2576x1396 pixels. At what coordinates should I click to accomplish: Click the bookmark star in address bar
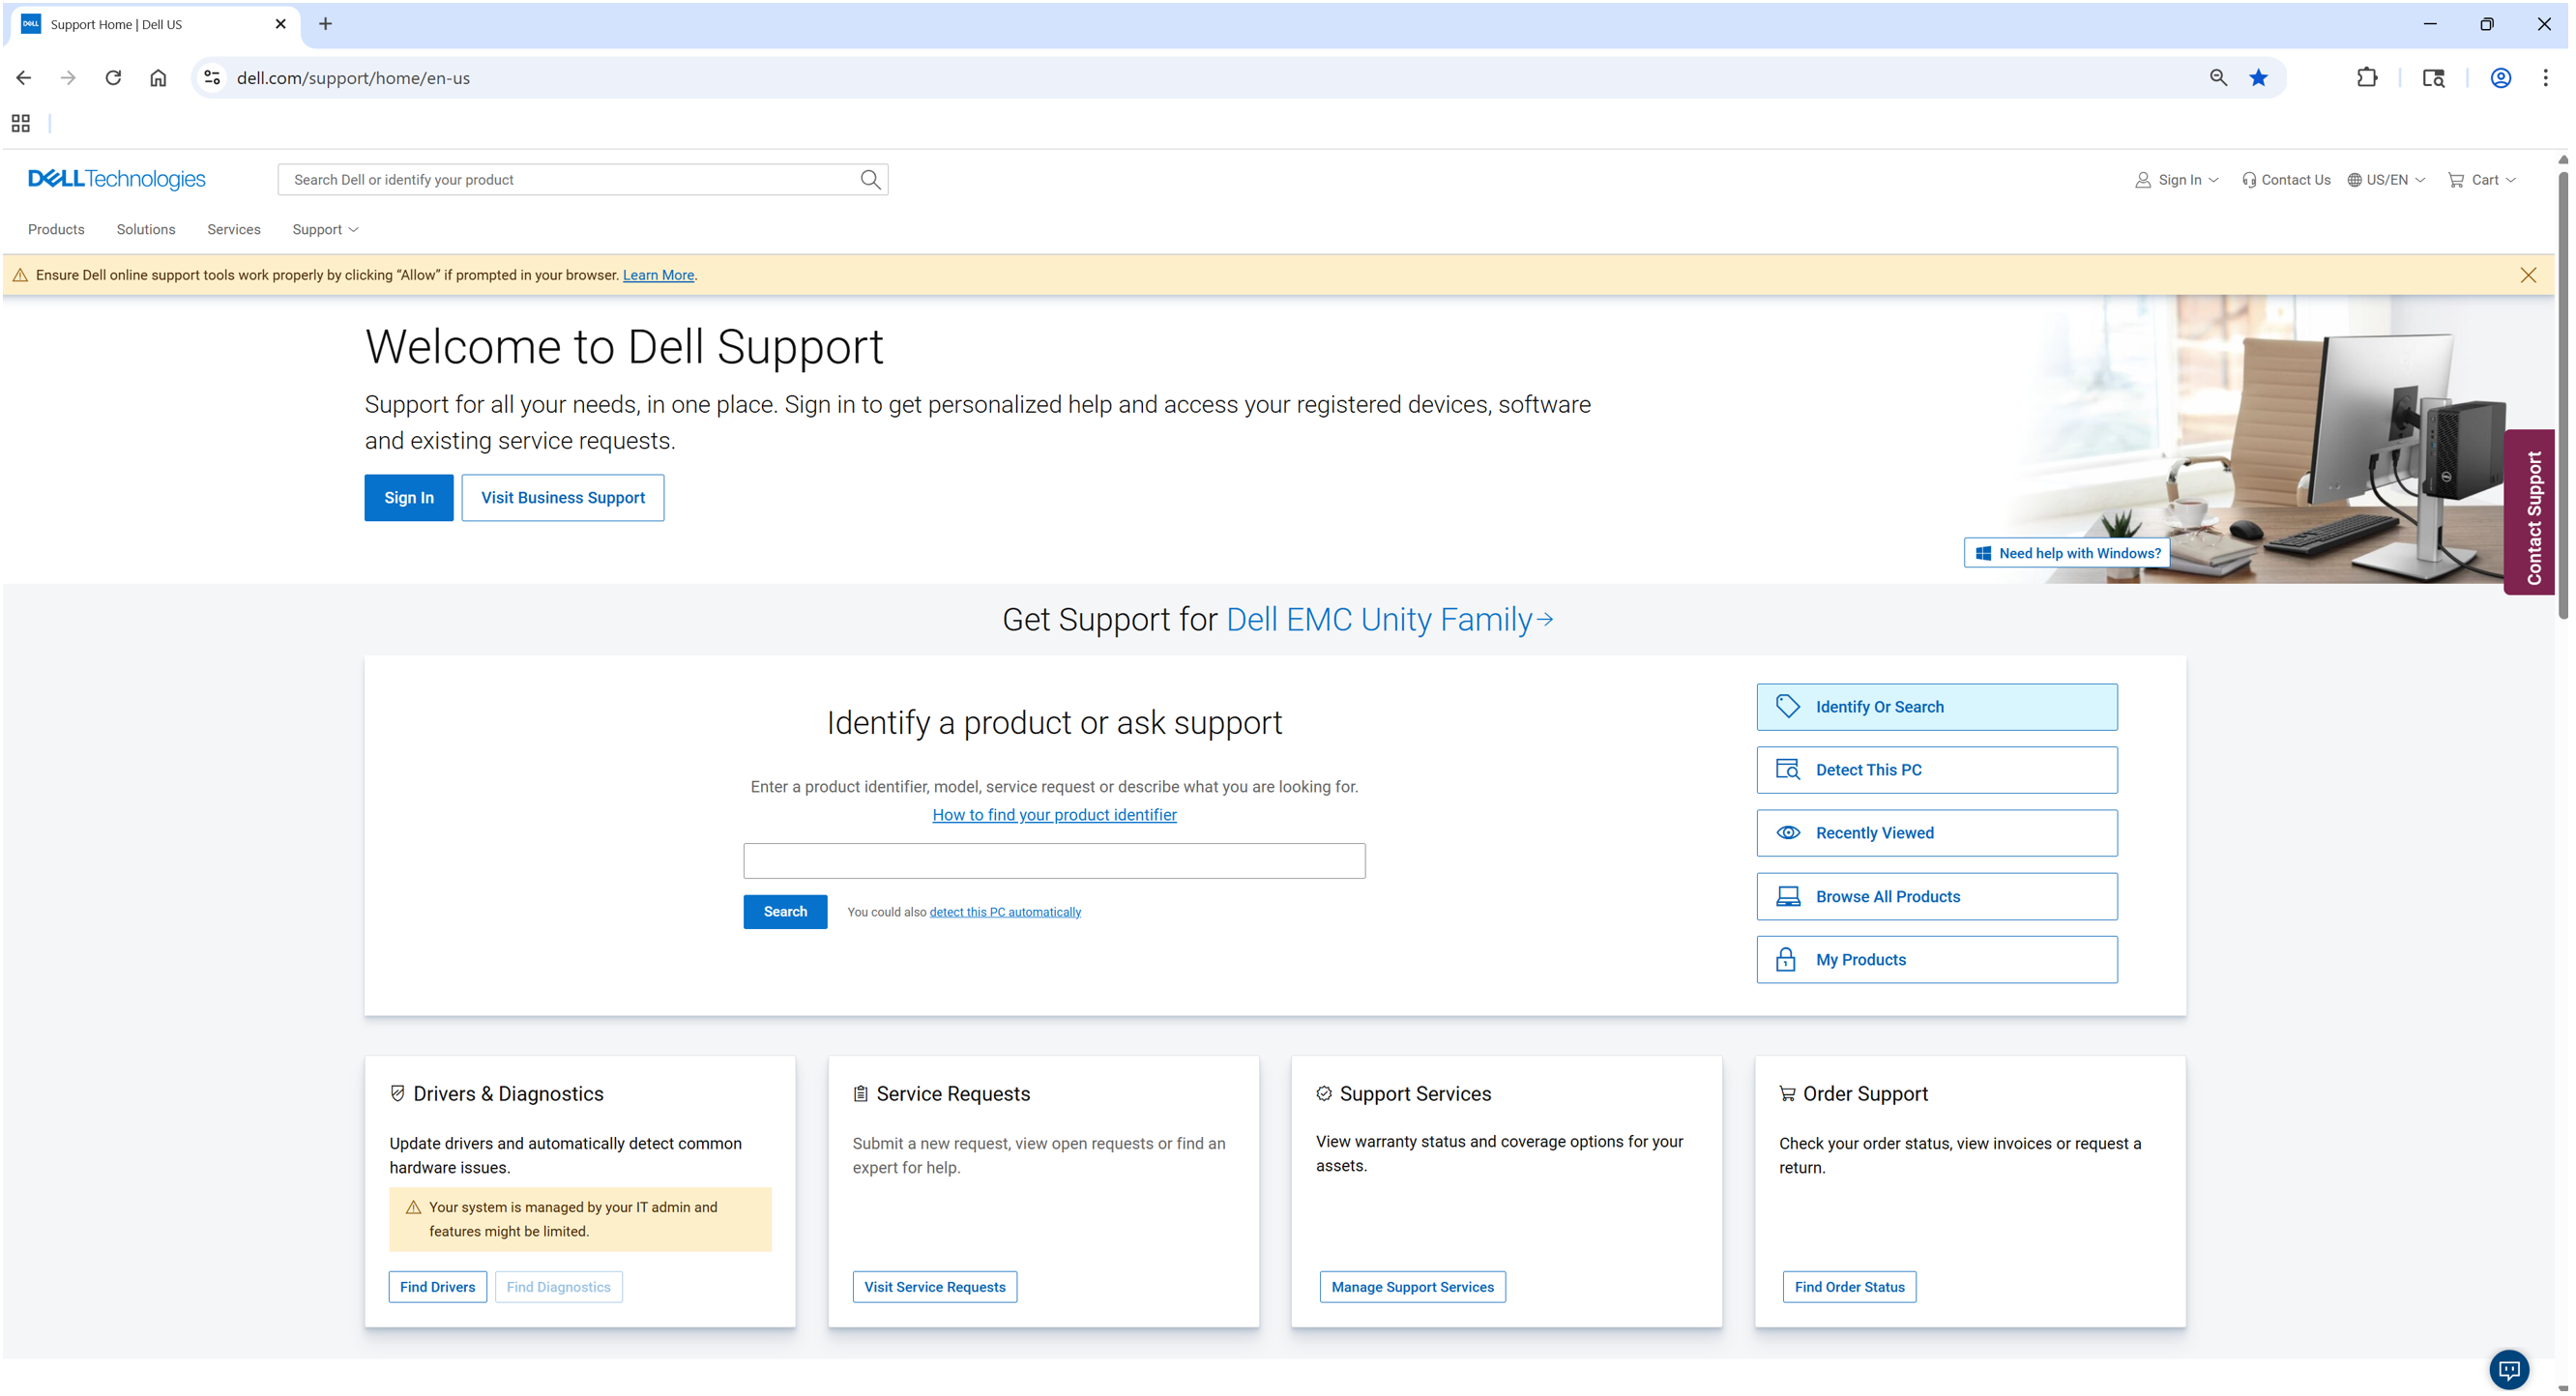(x=2258, y=78)
